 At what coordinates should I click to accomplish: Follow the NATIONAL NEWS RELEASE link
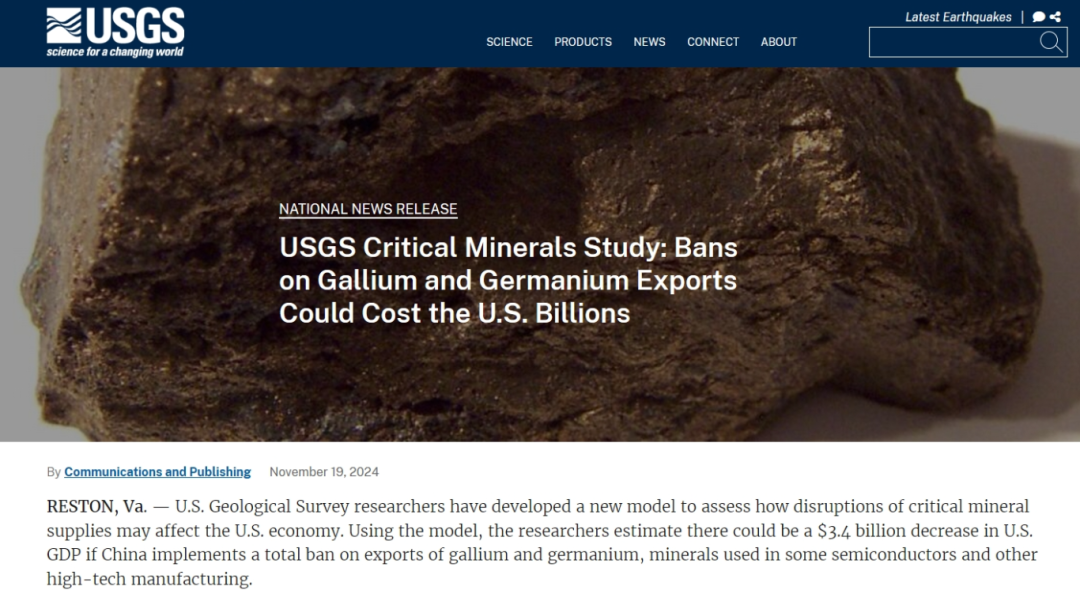tap(368, 209)
